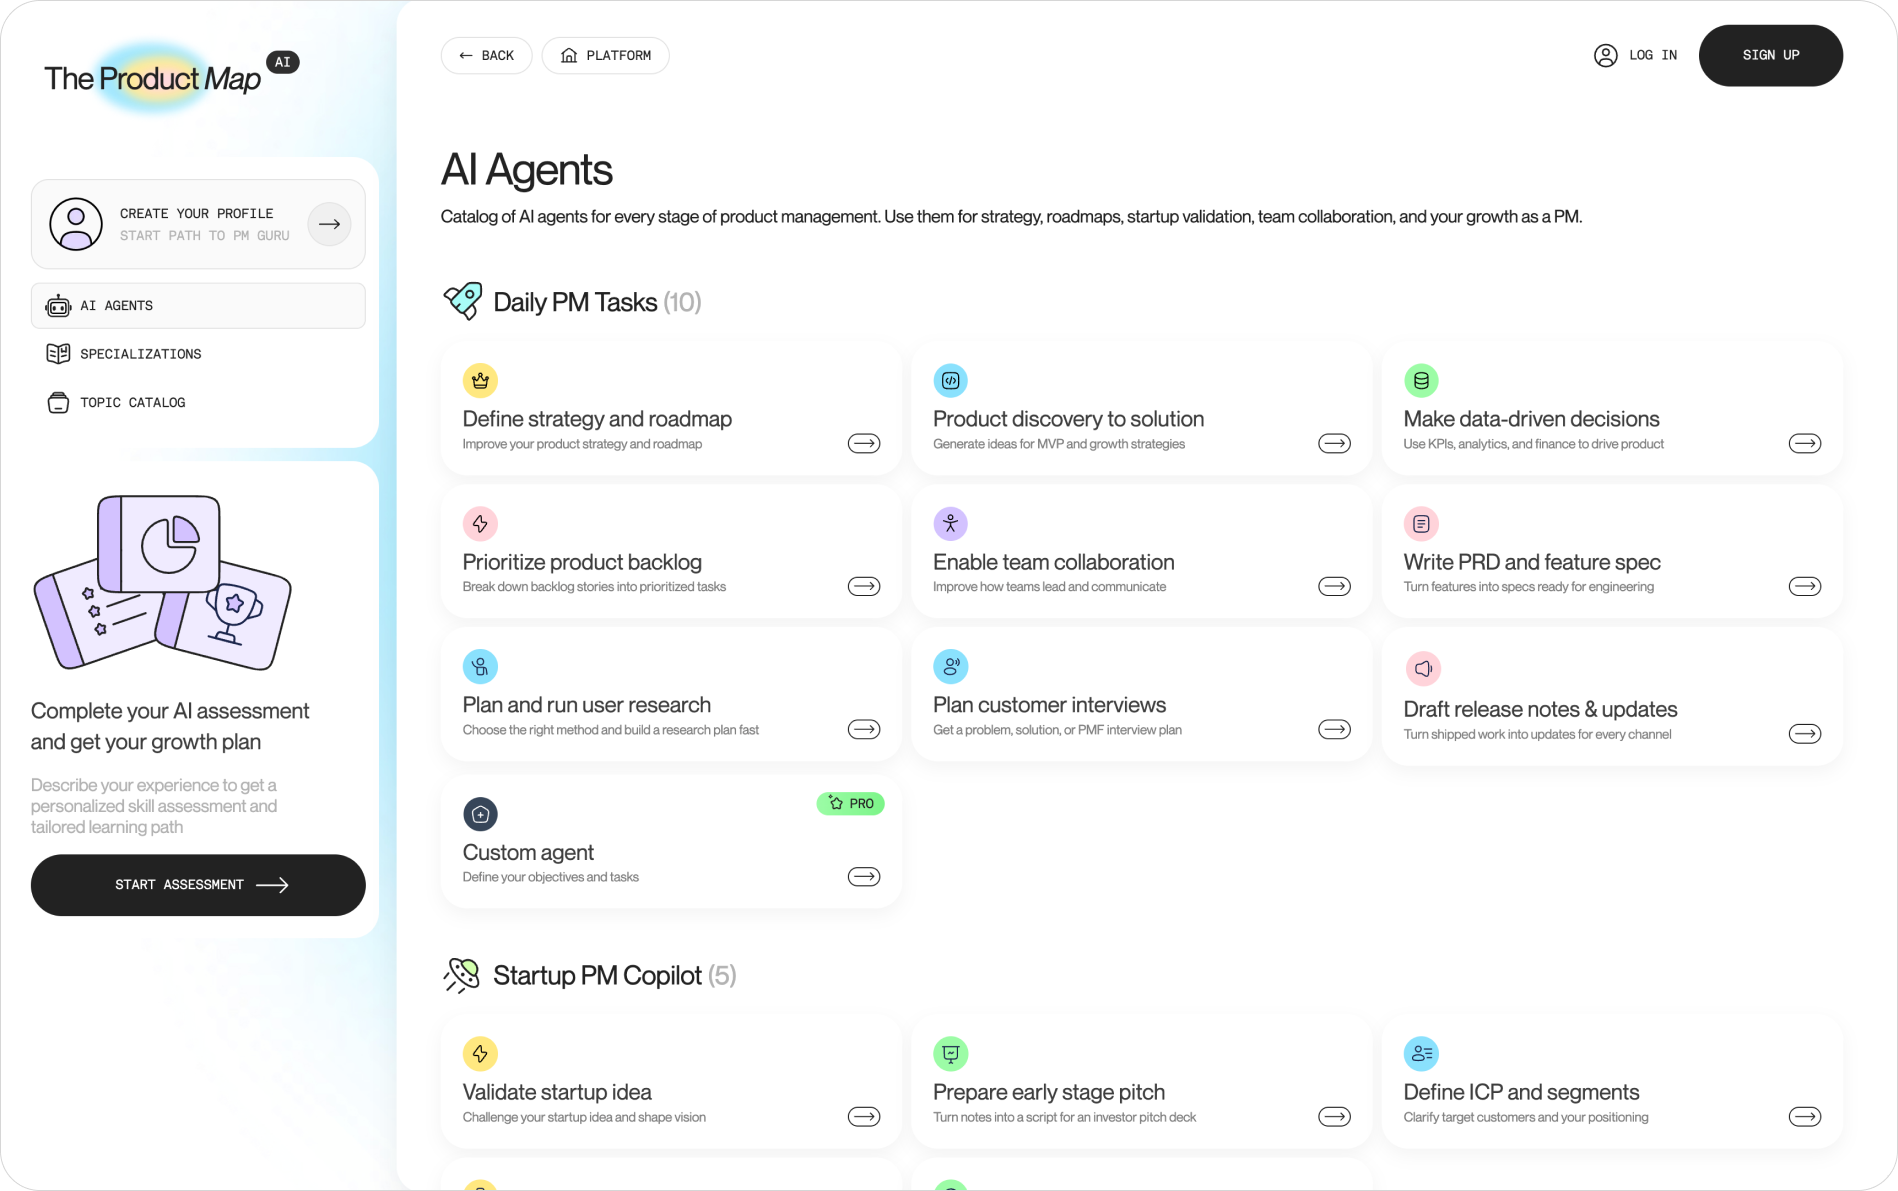
Task: Open the Define ICP and segments card
Action: tap(1612, 1083)
